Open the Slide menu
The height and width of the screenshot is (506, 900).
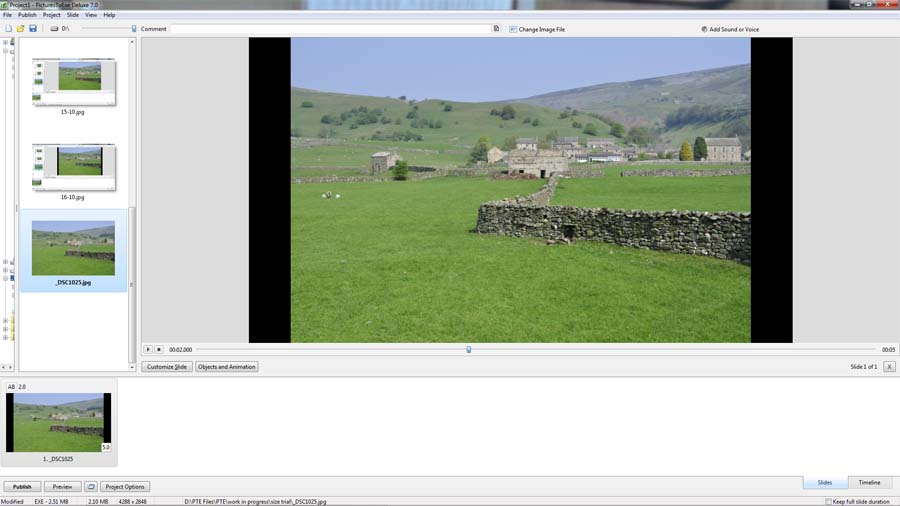73,15
